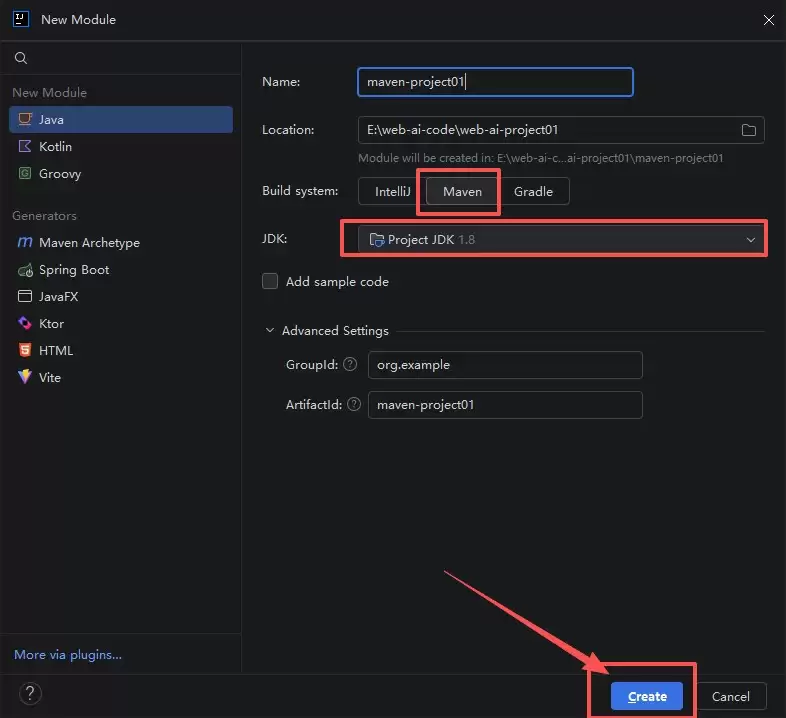Click the HTML5 shield icon
This screenshot has width=786, height=718.
[x=25, y=350]
